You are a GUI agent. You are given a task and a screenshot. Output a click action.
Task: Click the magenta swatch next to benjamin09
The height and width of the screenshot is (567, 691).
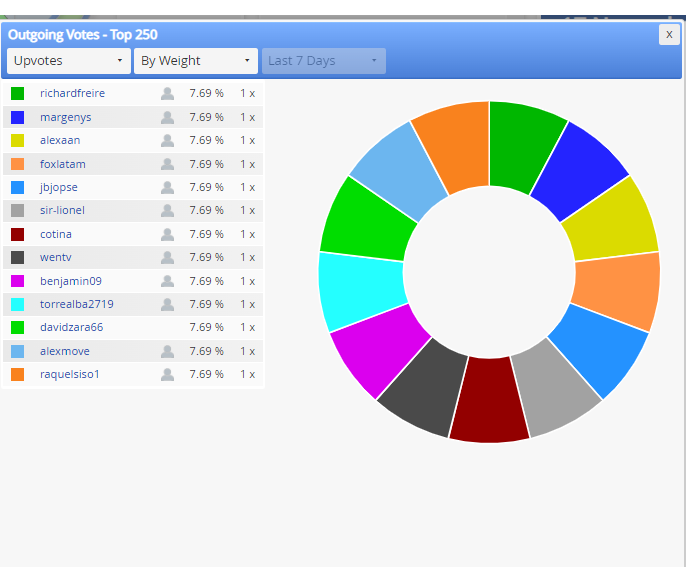(18, 281)
